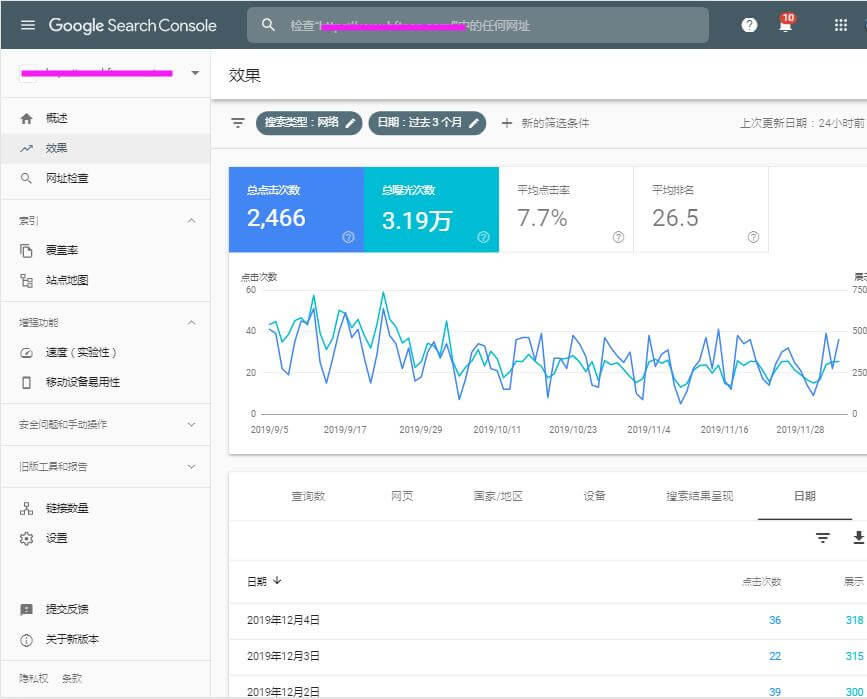Download the table data with export icon
The height and width of the screenshot is (699, 867).
point(858,538)
